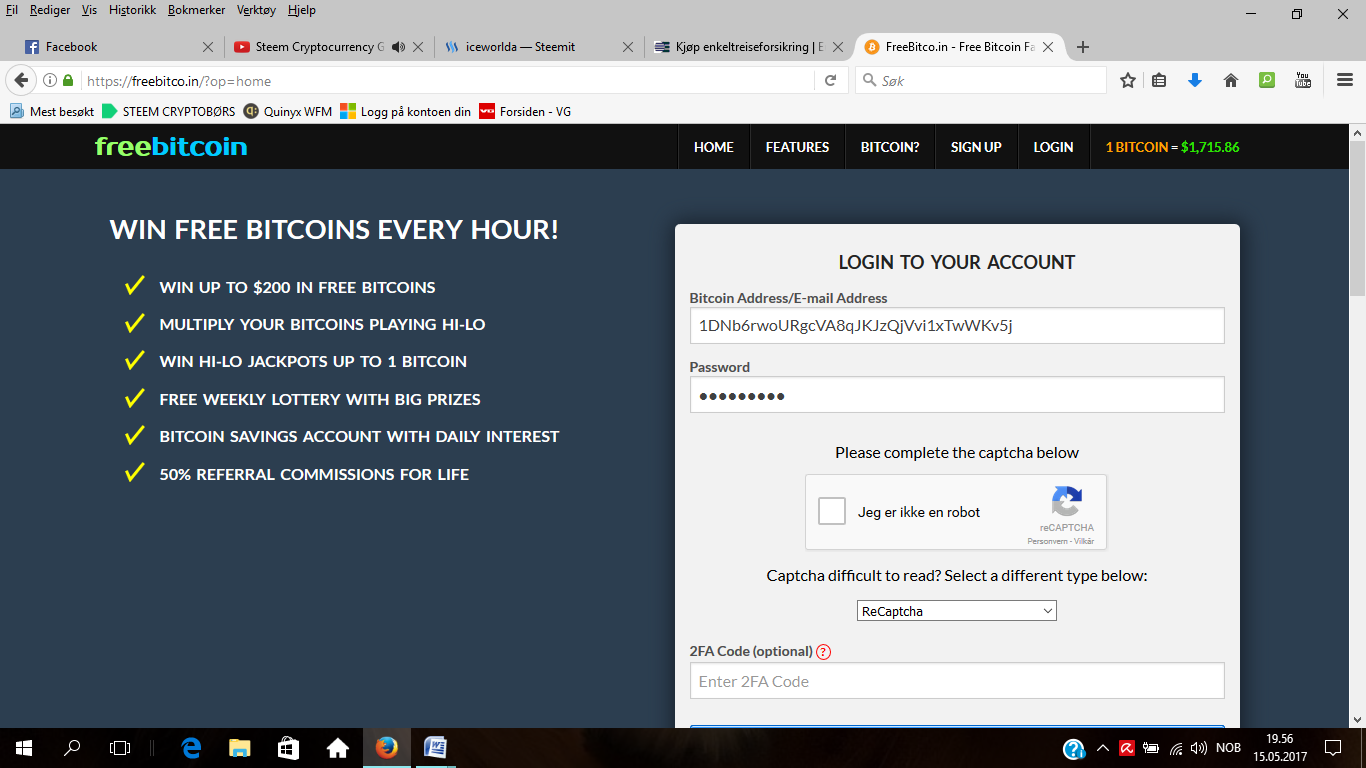Close the FreeBitco.in tab
The height and width of the screenshot is (768, 1366).
[1048, 47]
